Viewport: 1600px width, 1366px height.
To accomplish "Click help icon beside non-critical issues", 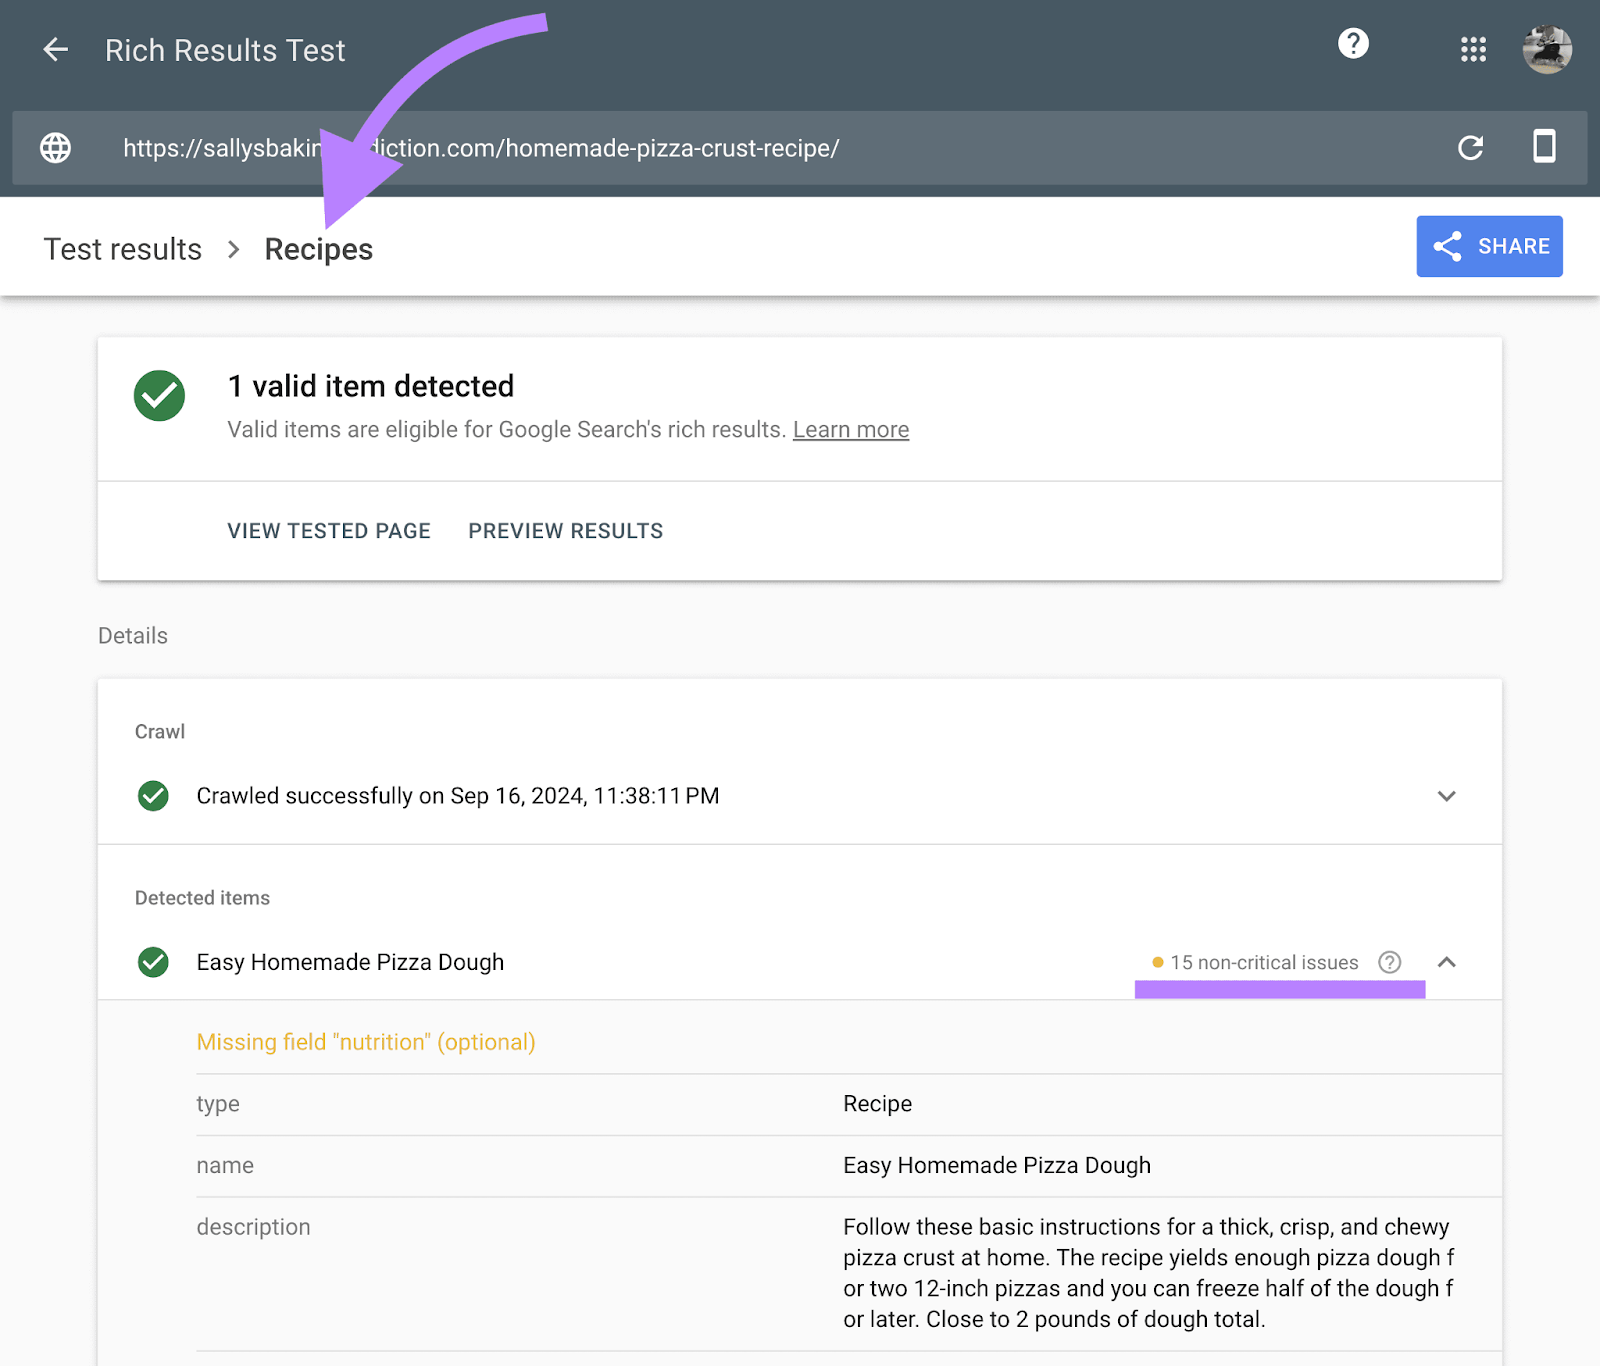I will pos(1389,962).
